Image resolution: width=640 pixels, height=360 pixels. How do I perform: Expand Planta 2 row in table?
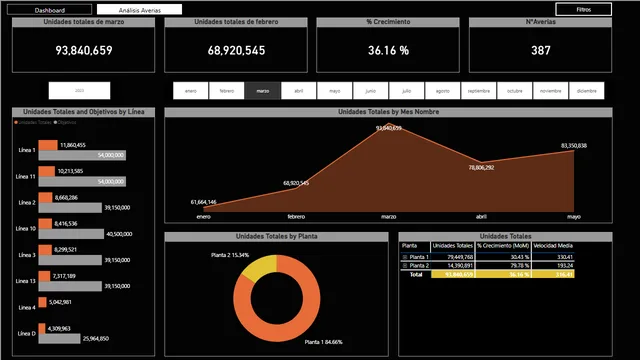[404, 266]
